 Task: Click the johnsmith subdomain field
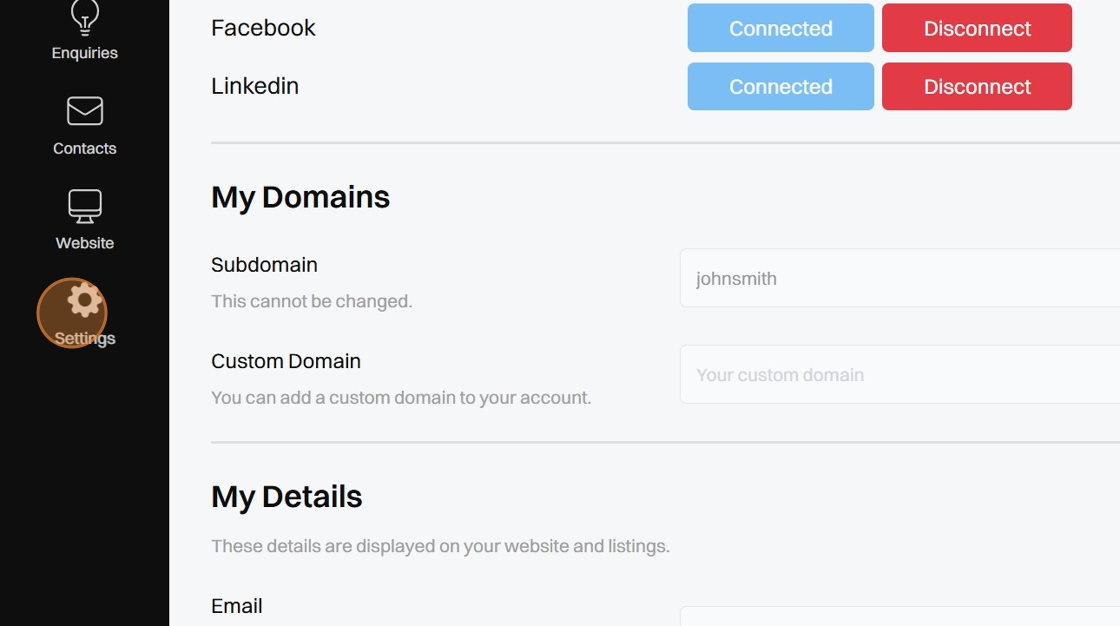900,278
